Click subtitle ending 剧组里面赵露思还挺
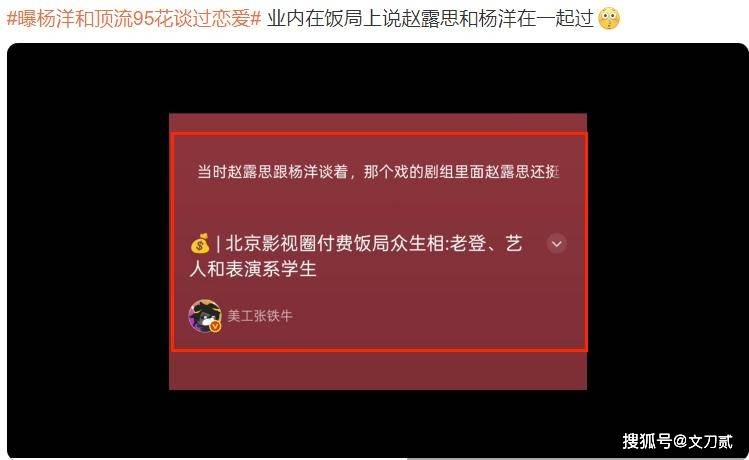749x460 pixels. [492, 171]
